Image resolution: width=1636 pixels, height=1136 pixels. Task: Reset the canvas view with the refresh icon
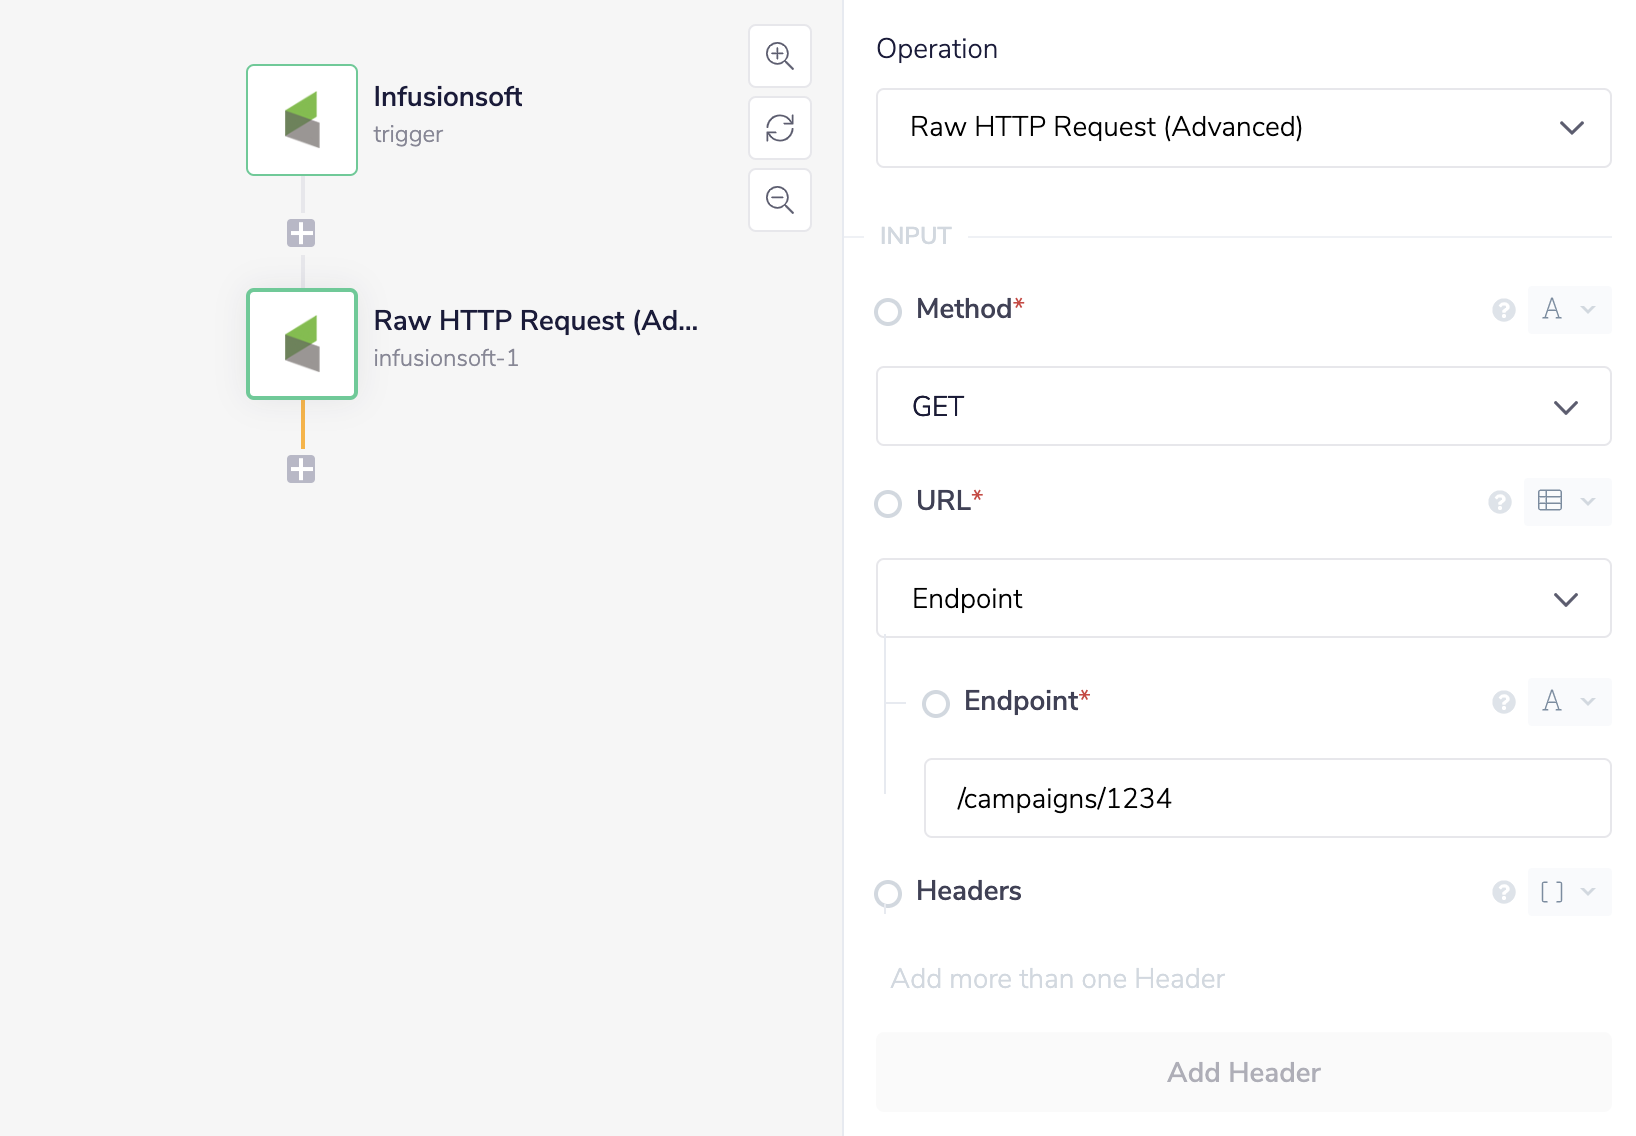pyautogui.click(x=779, y=128)
